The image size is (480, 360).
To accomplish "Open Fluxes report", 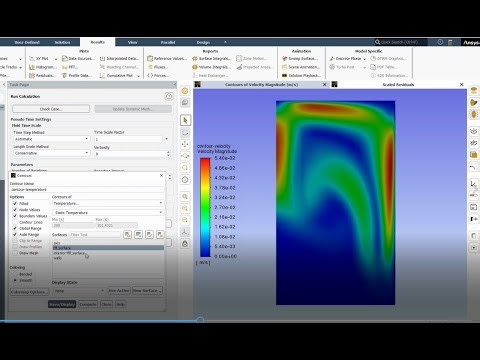I will point(158,67).
